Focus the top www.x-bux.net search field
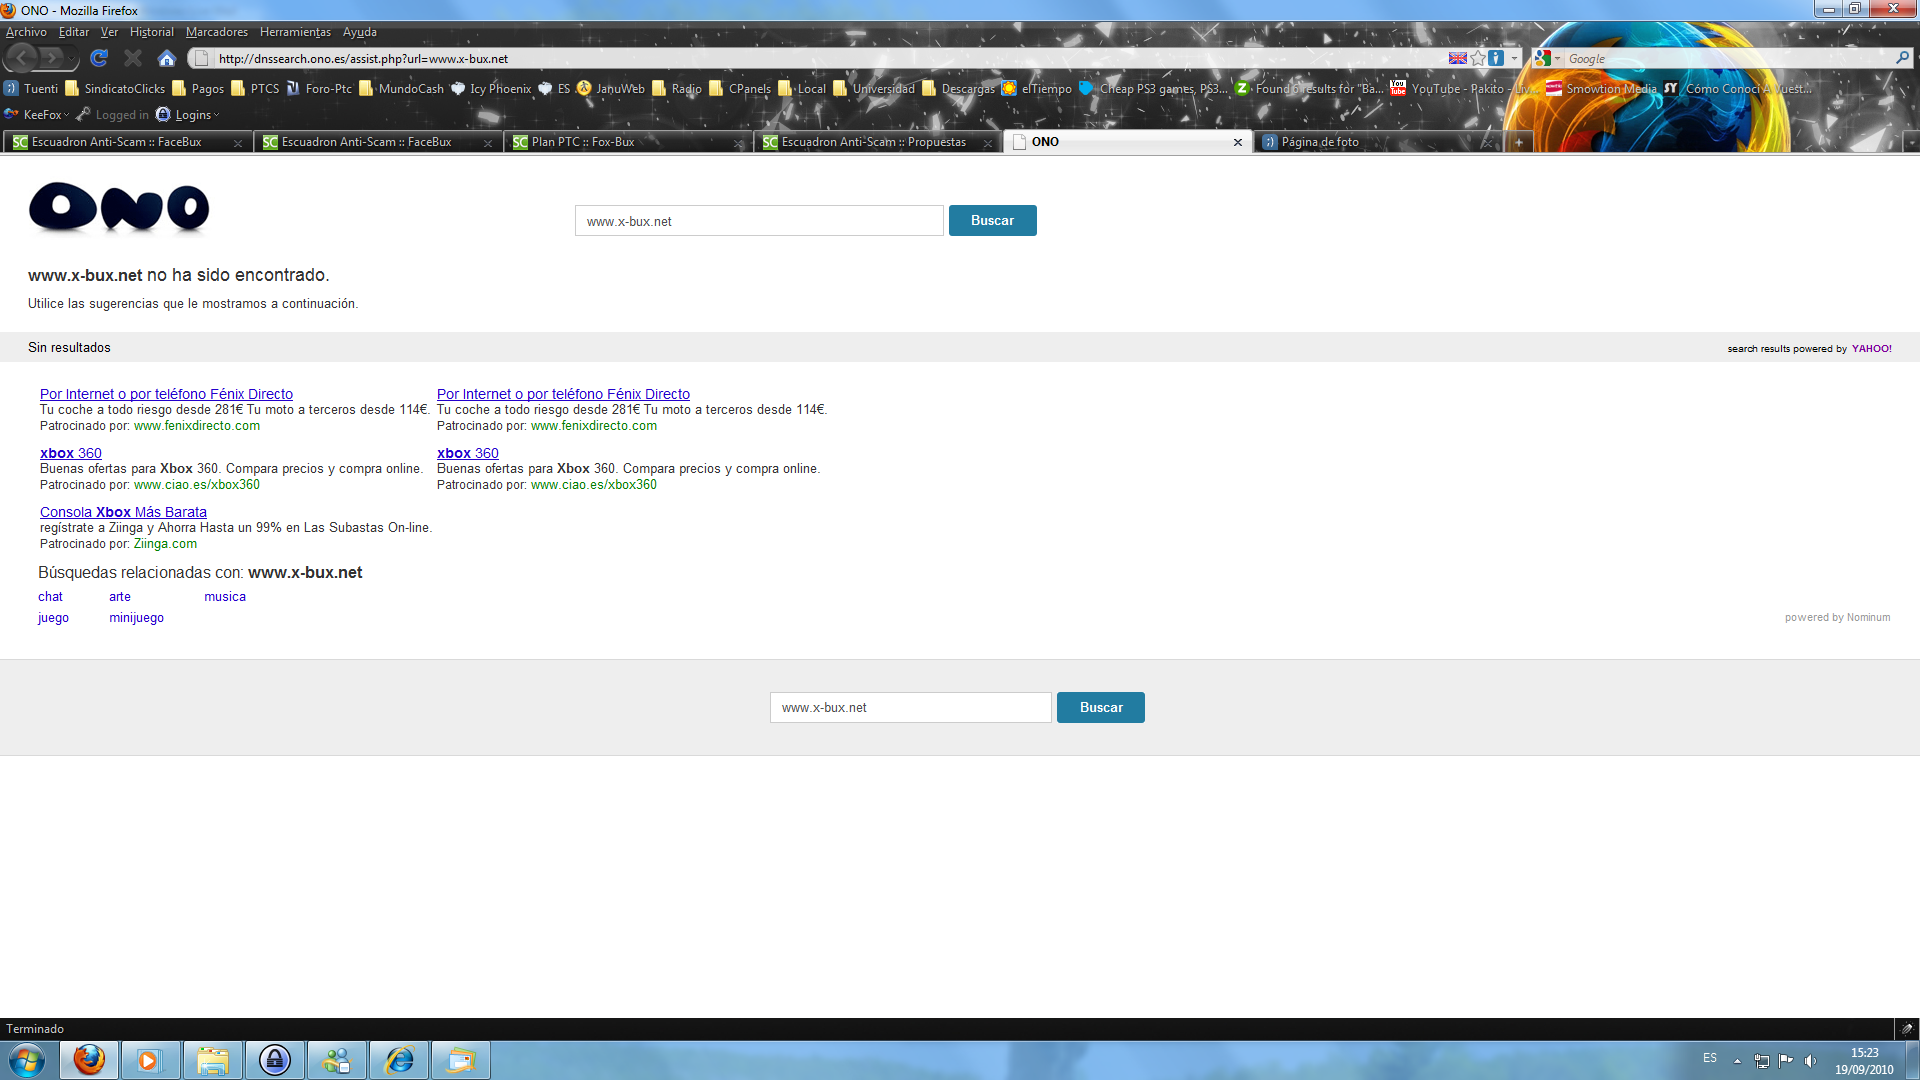 click(x=759, y=221)
